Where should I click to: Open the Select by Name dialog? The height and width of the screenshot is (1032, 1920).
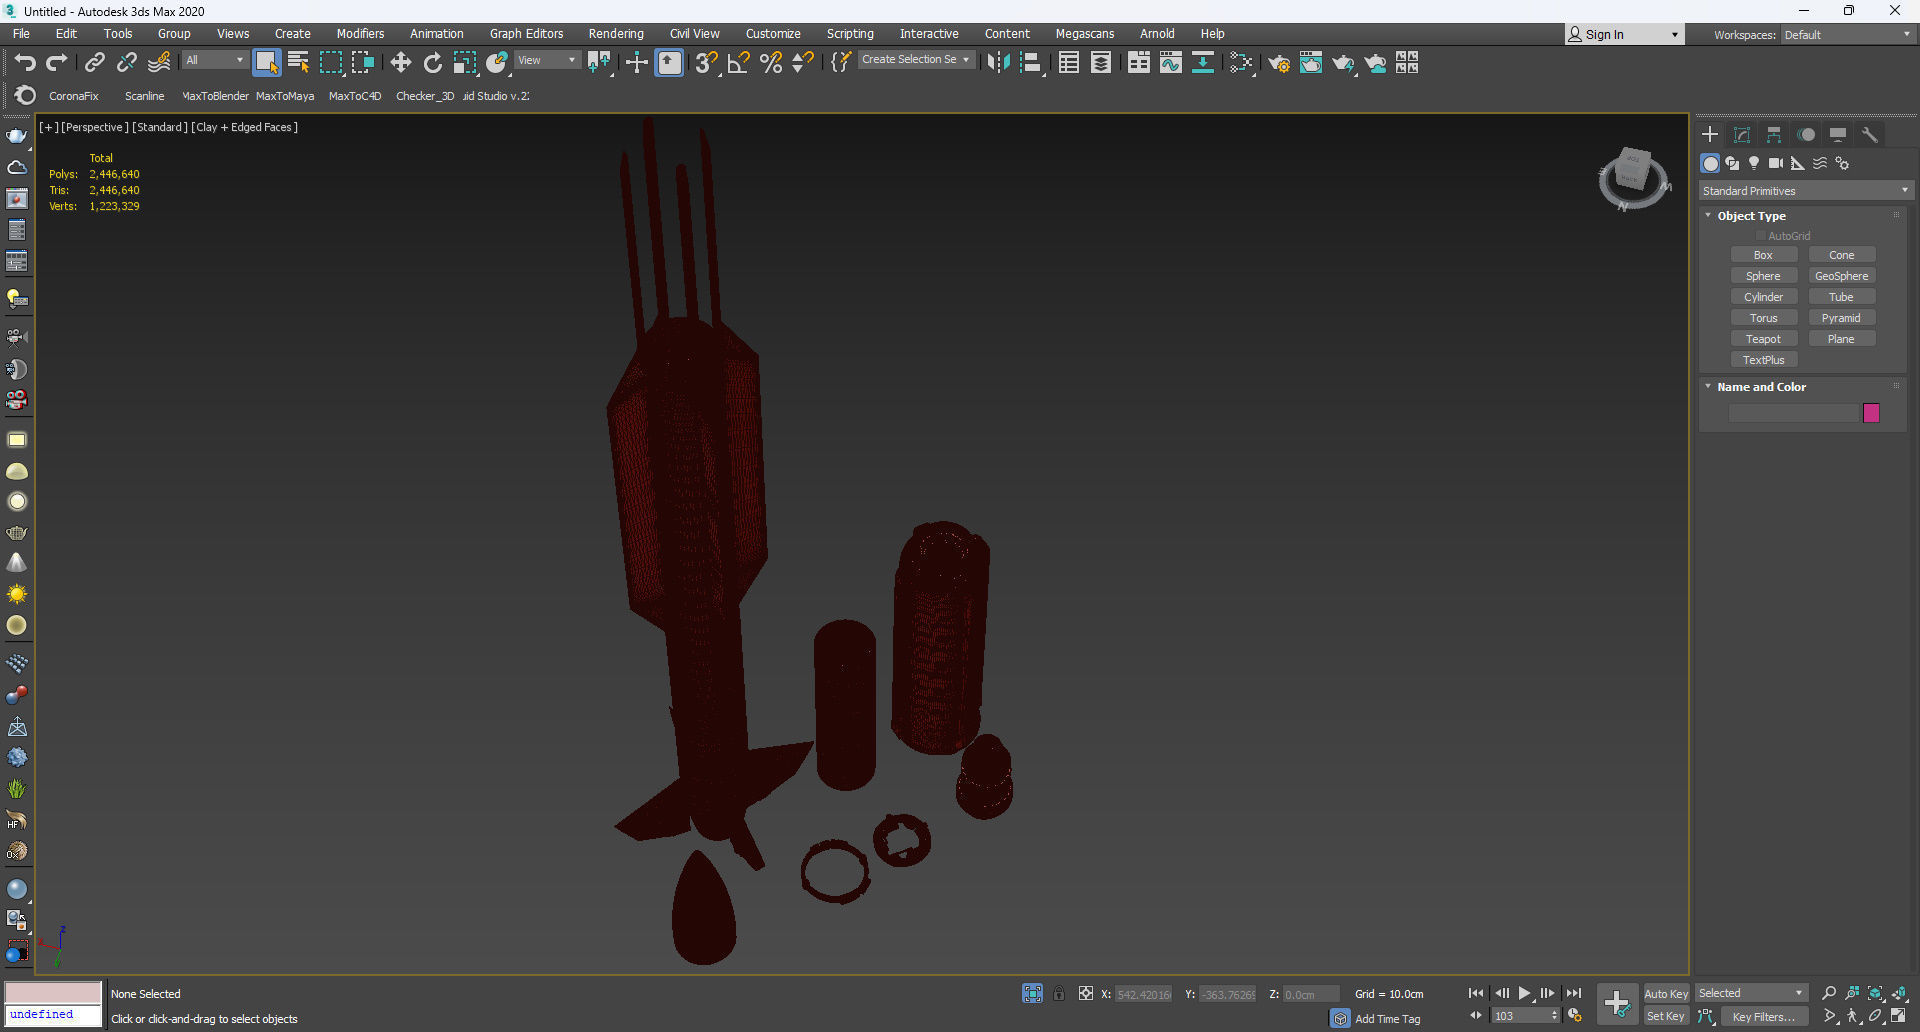298,63
